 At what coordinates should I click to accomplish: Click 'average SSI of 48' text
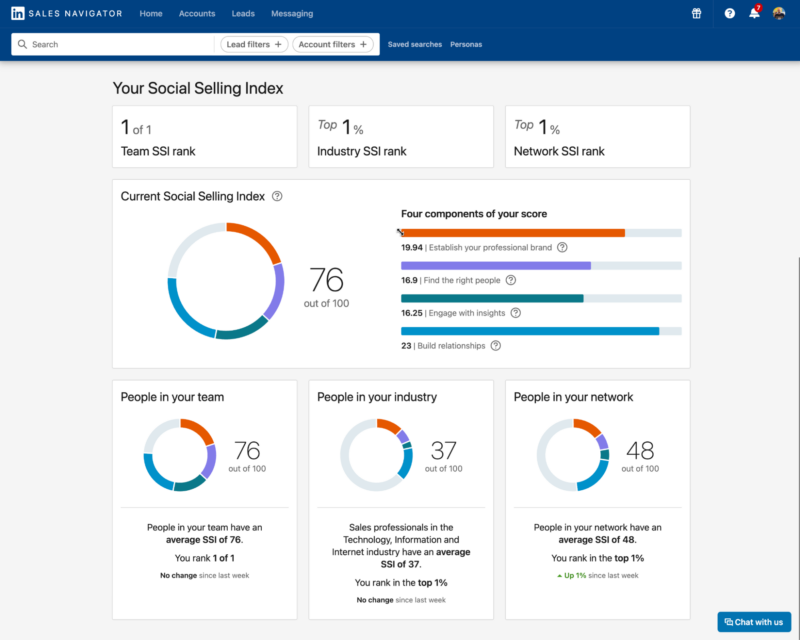pos(596,540)
